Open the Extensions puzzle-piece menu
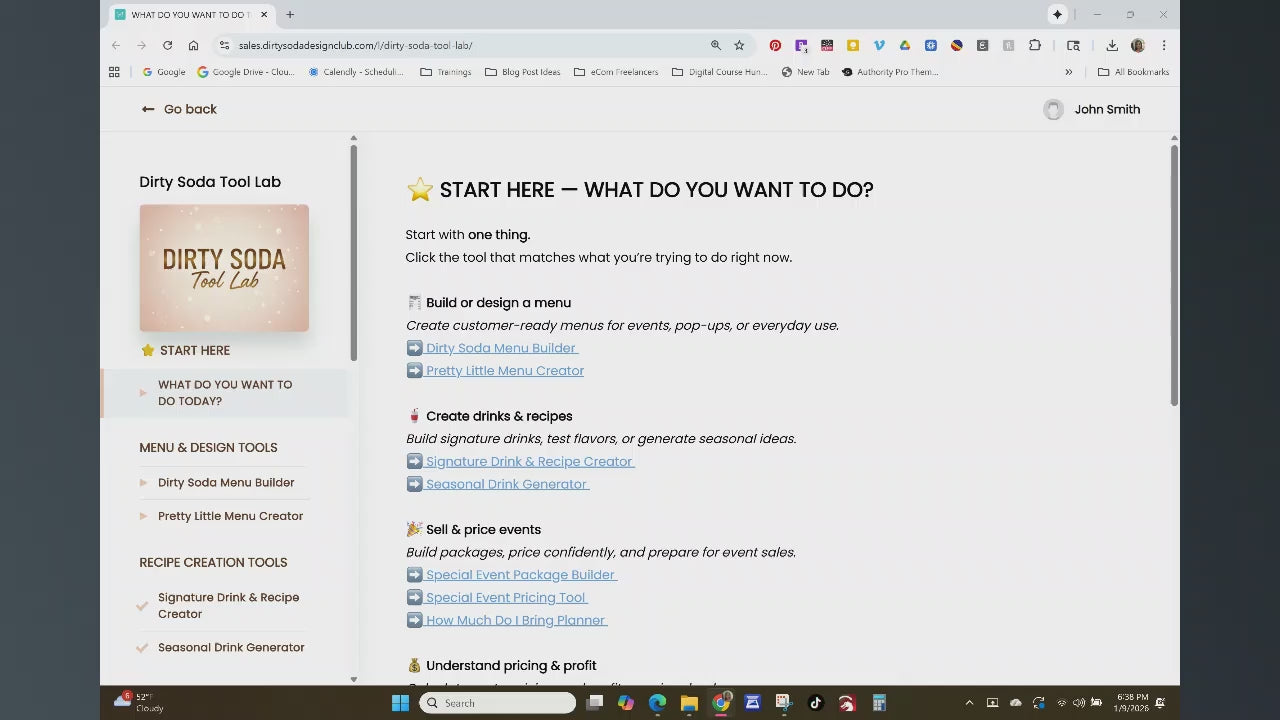The width and height of the screenshot is (1280, 720). click(x=1035, y=45)
